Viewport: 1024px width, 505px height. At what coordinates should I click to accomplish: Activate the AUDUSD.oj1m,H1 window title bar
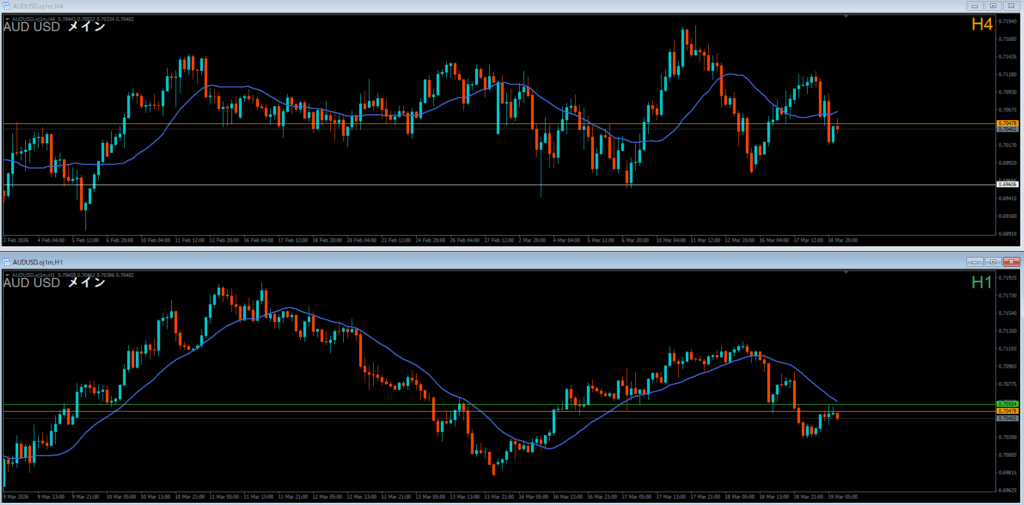coord(400,261)
